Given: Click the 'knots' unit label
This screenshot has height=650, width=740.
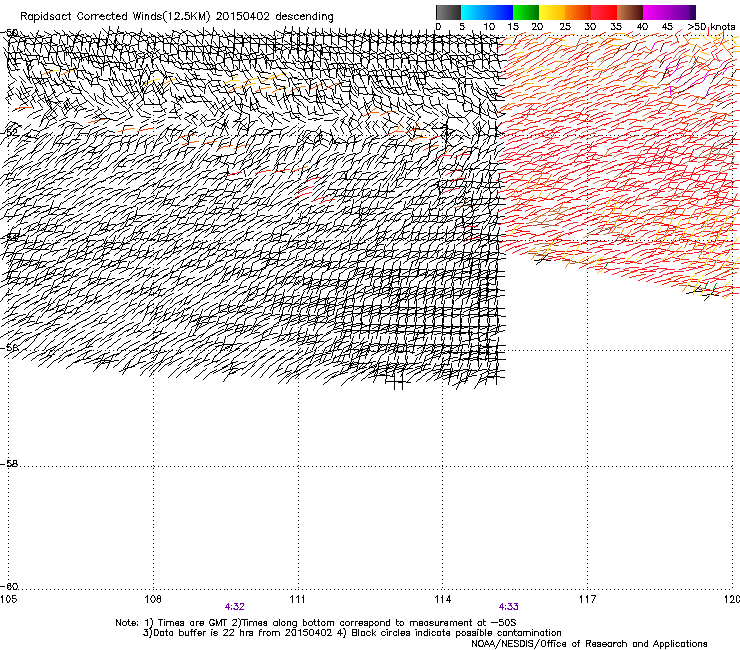Looking at the screenshot, I should tap(723, 27).
